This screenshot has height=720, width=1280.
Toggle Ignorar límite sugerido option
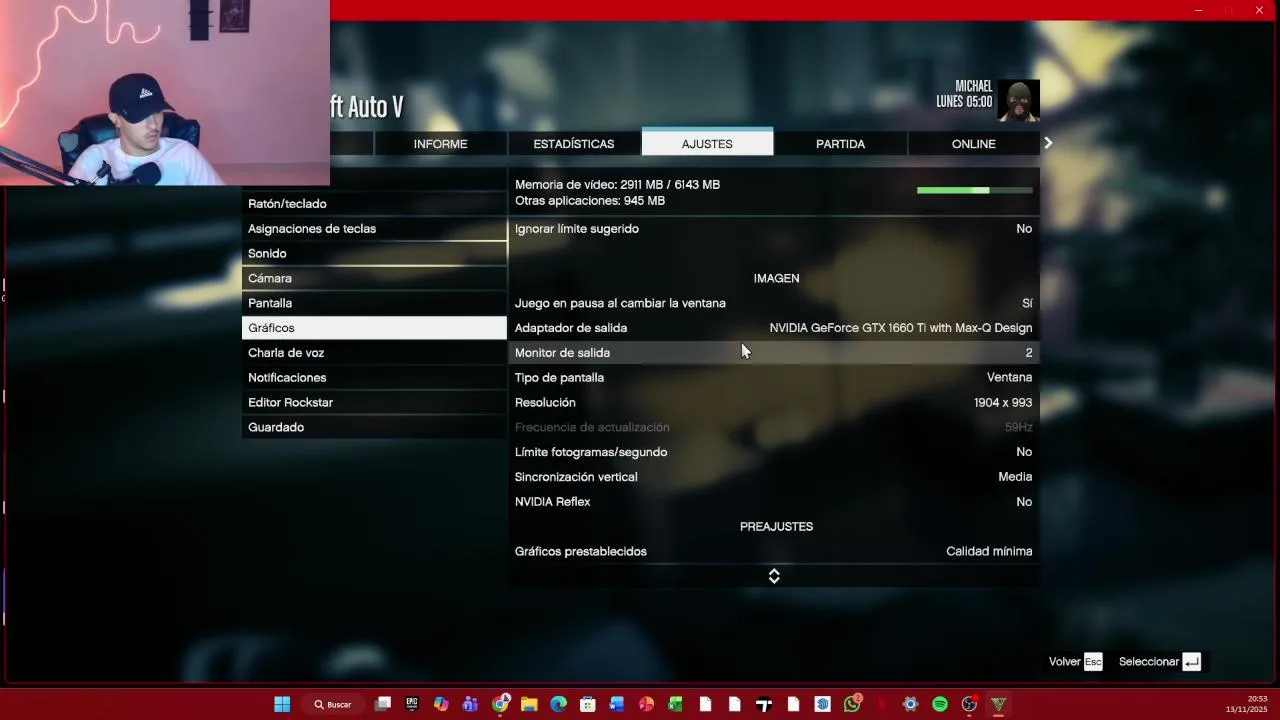tap(774, 229)
